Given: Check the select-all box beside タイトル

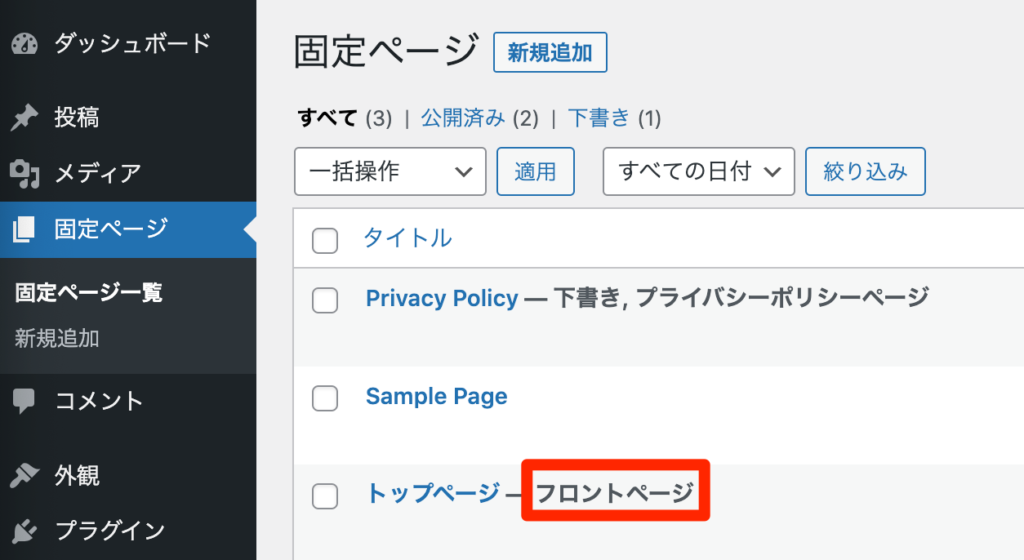Looking at the screenshot, I should click(325, 240).
